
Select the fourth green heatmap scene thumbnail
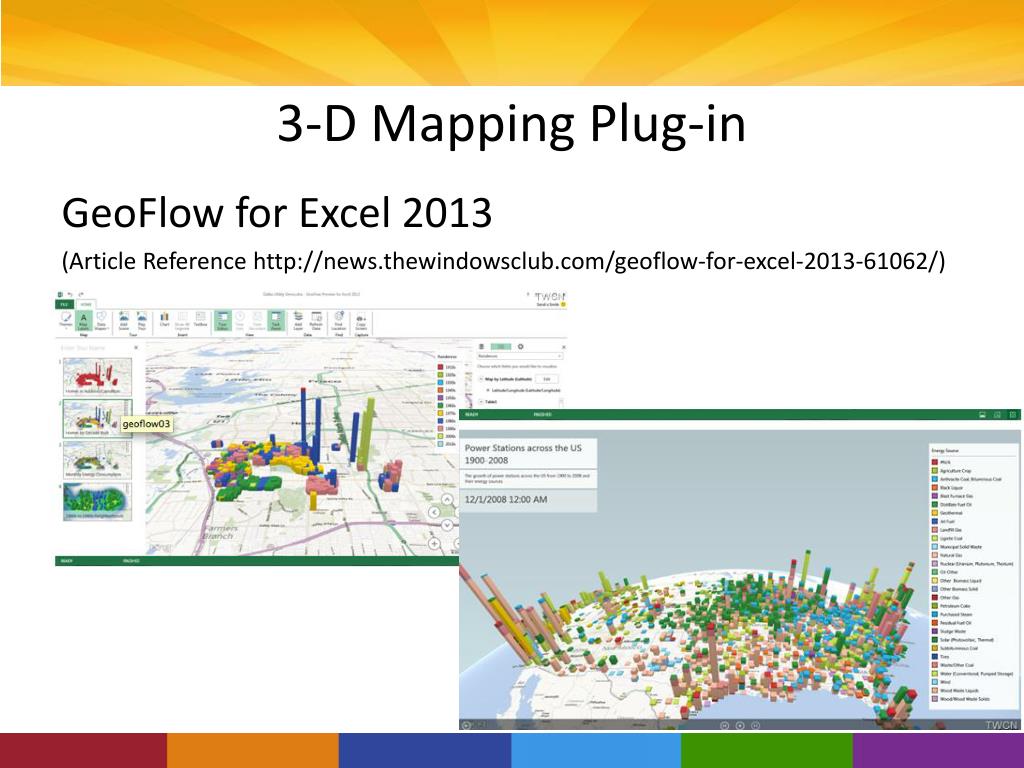point(97,502)
